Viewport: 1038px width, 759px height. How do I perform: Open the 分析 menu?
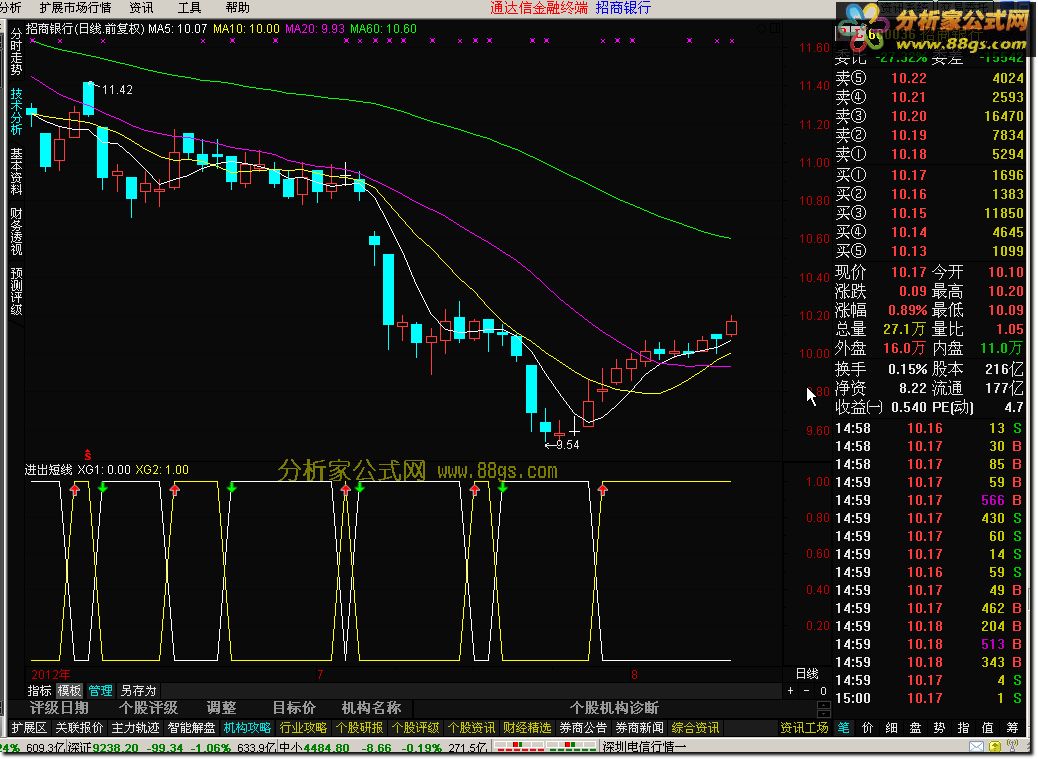(10, 8)
